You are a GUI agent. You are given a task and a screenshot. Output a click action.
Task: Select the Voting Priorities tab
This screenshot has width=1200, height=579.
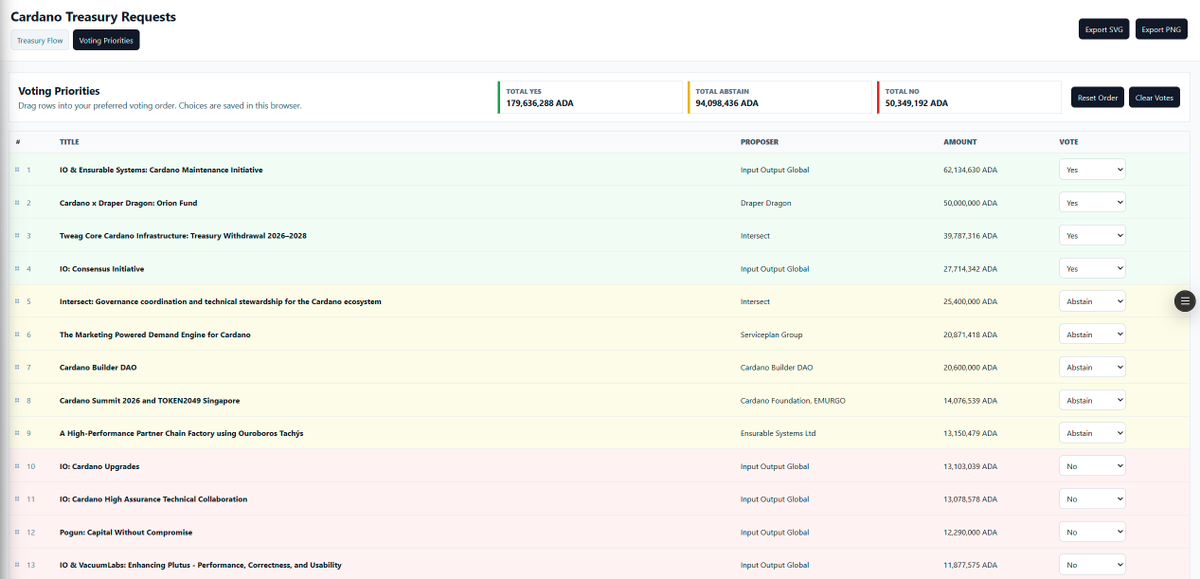point(106,40)
